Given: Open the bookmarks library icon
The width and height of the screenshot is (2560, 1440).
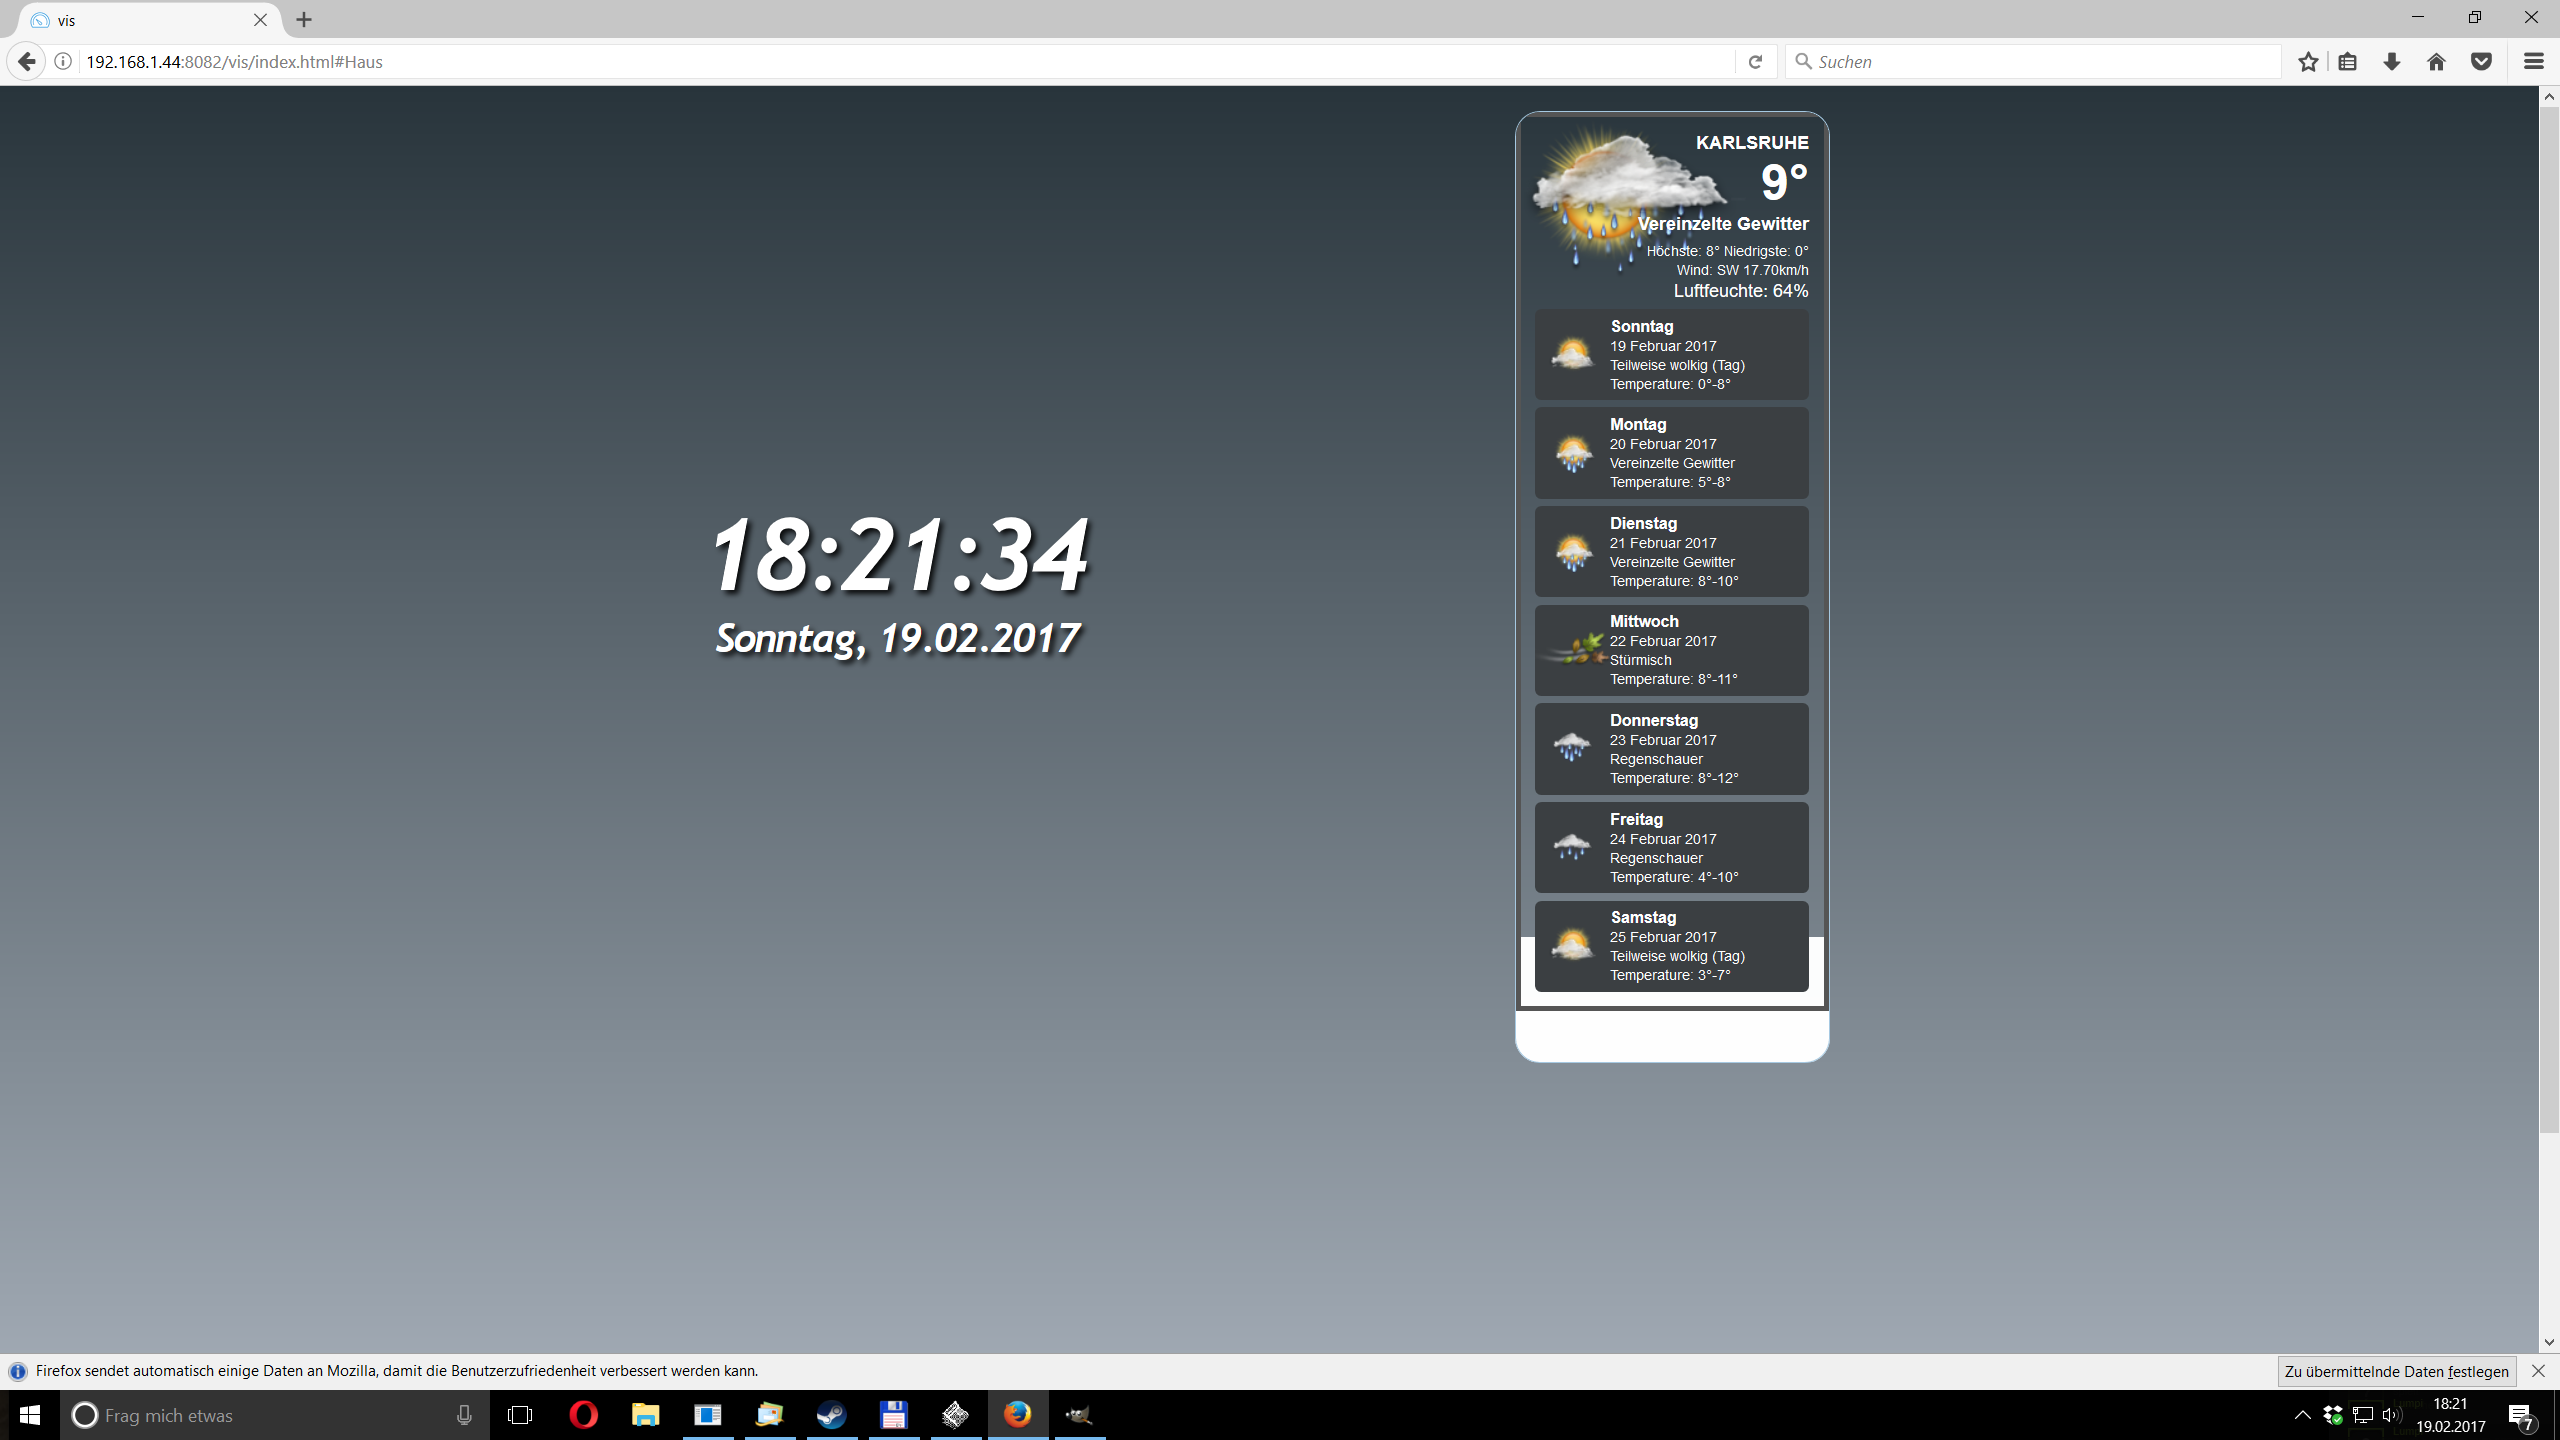Looking at the screenshot, I should tap(2348, 62).
